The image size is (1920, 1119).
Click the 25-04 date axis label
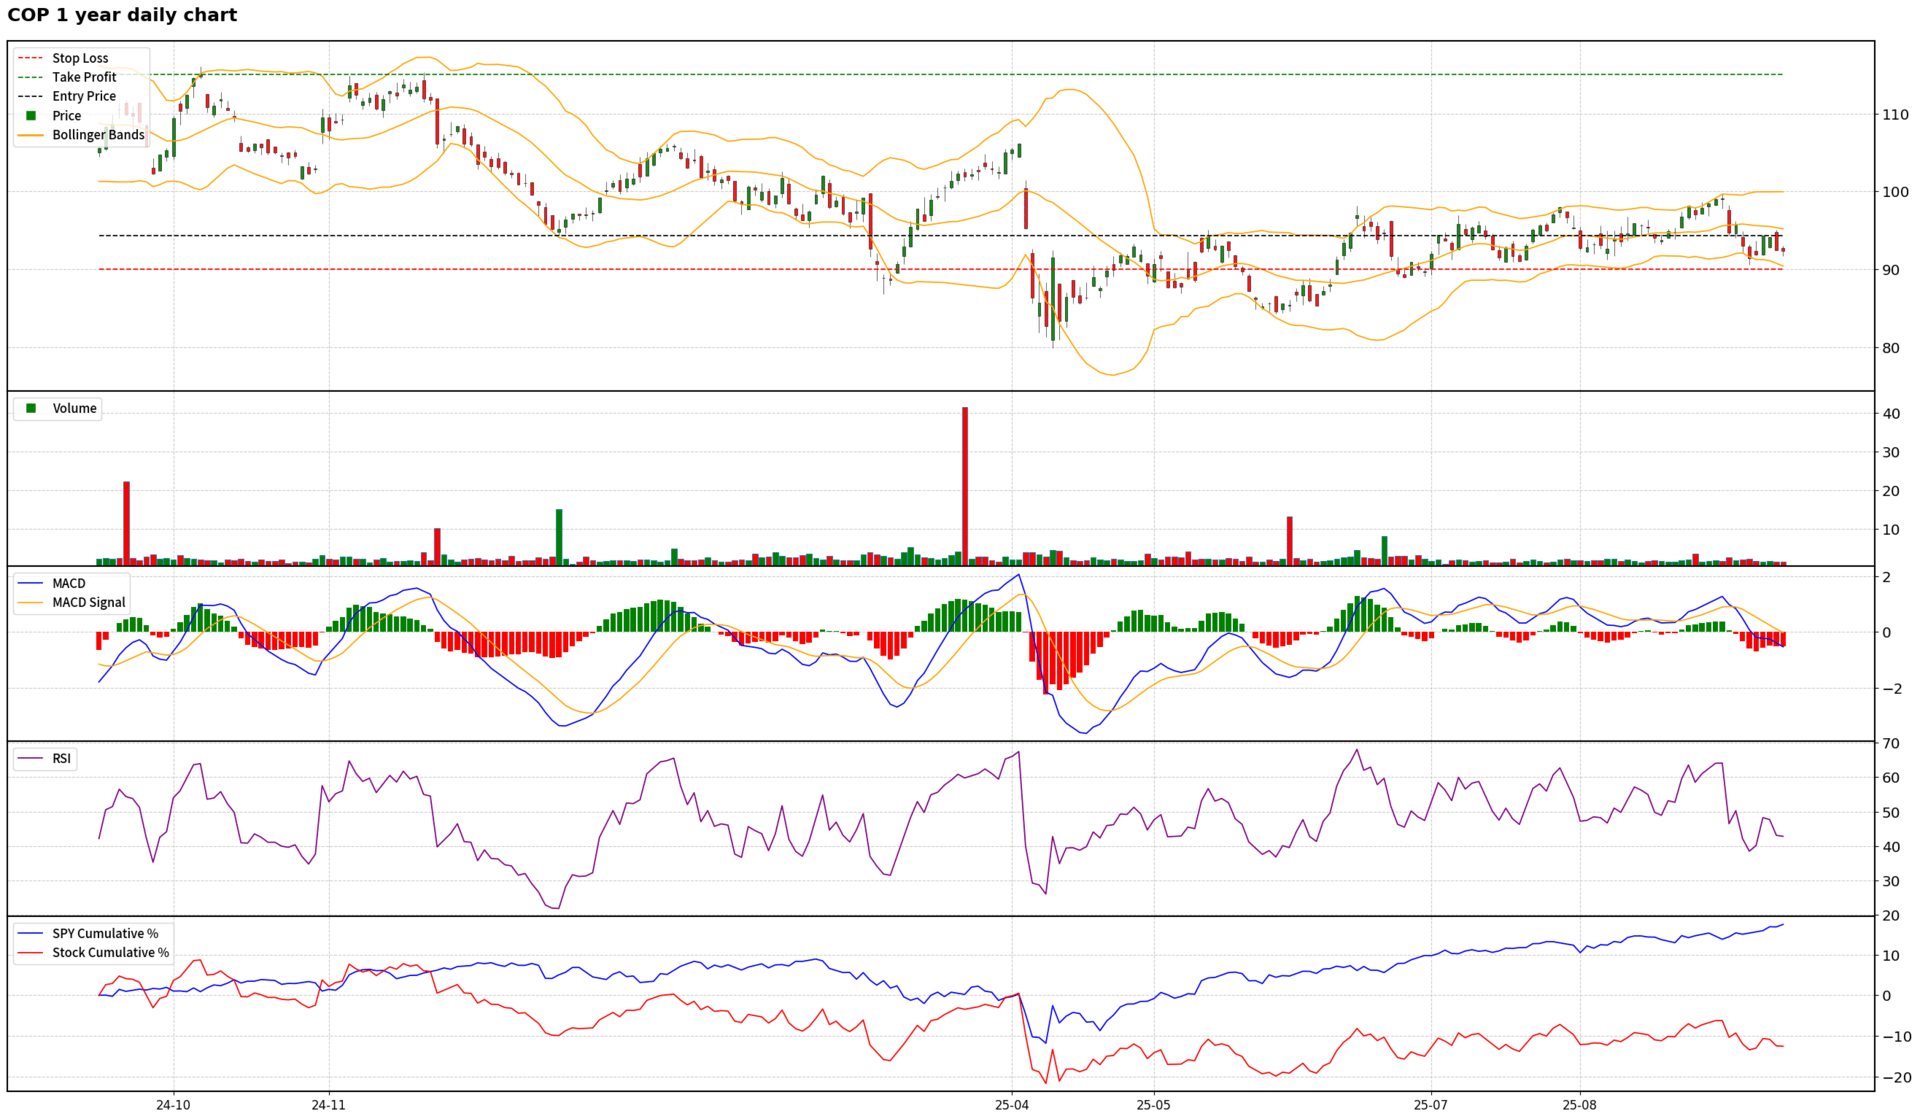point(1012,1105)
